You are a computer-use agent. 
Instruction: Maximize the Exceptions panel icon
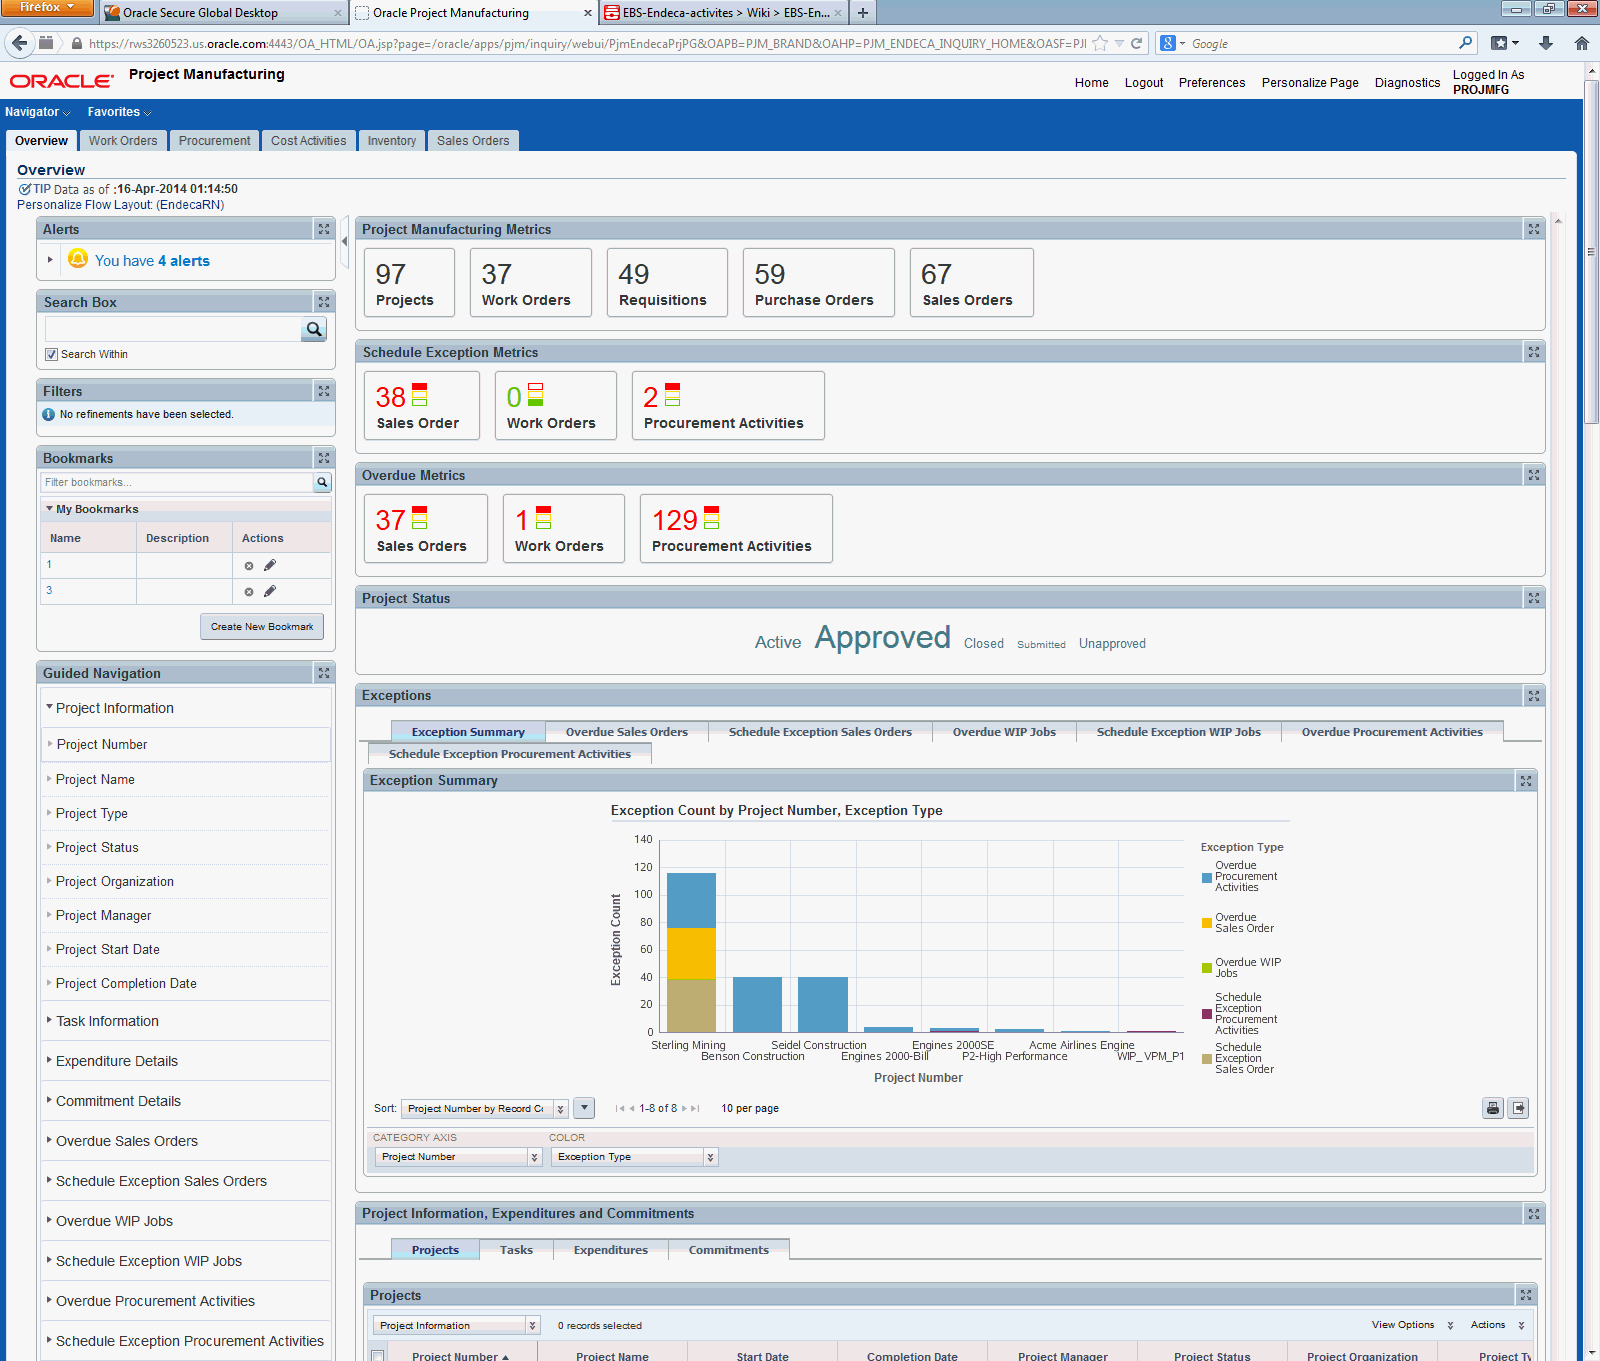pos(1534,695)
